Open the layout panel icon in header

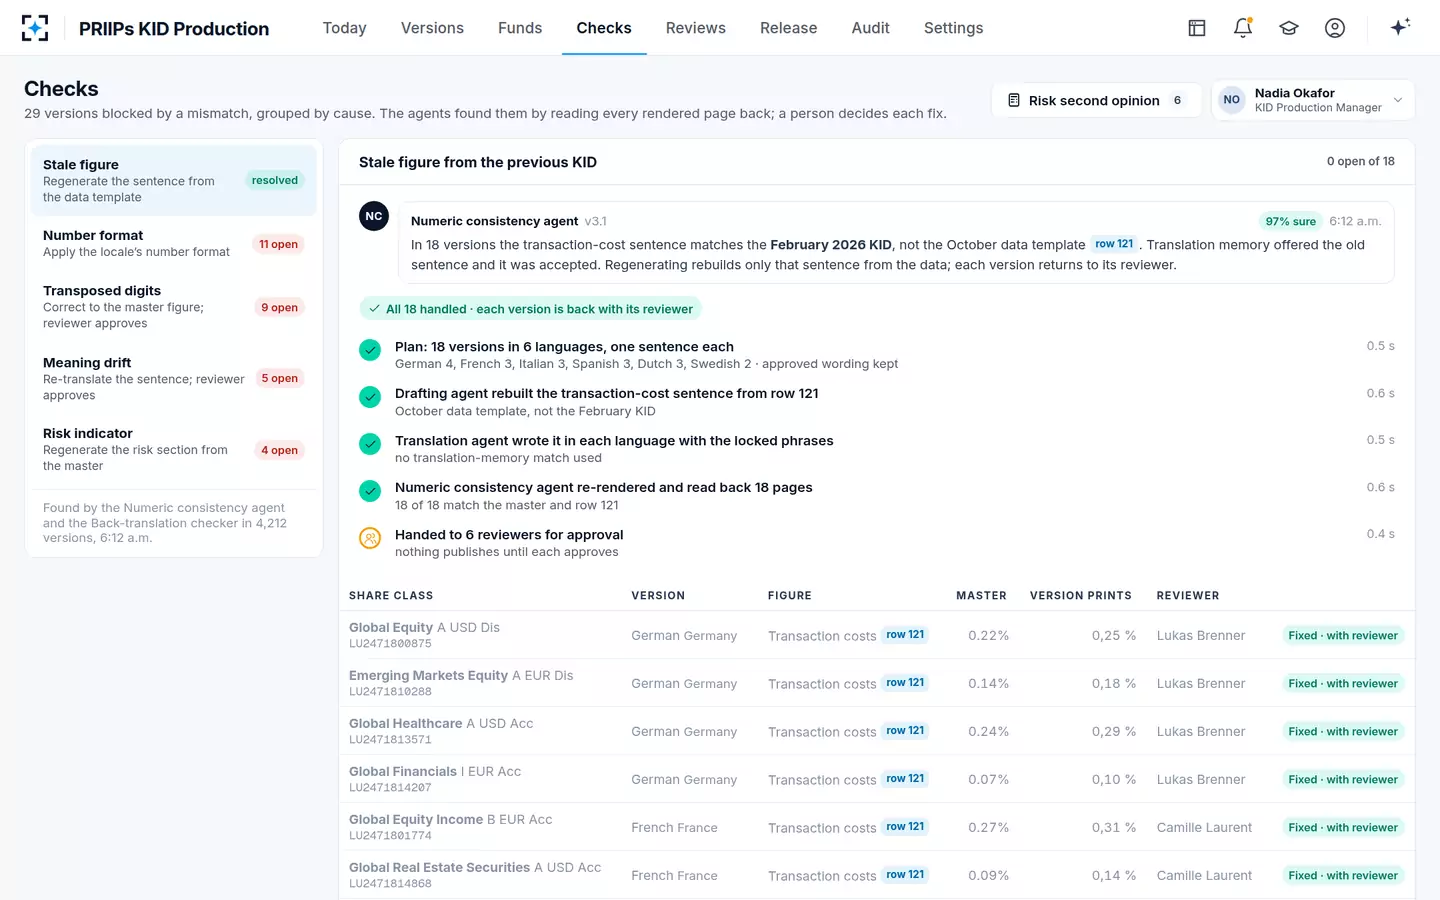click(x=1197, y=28)
